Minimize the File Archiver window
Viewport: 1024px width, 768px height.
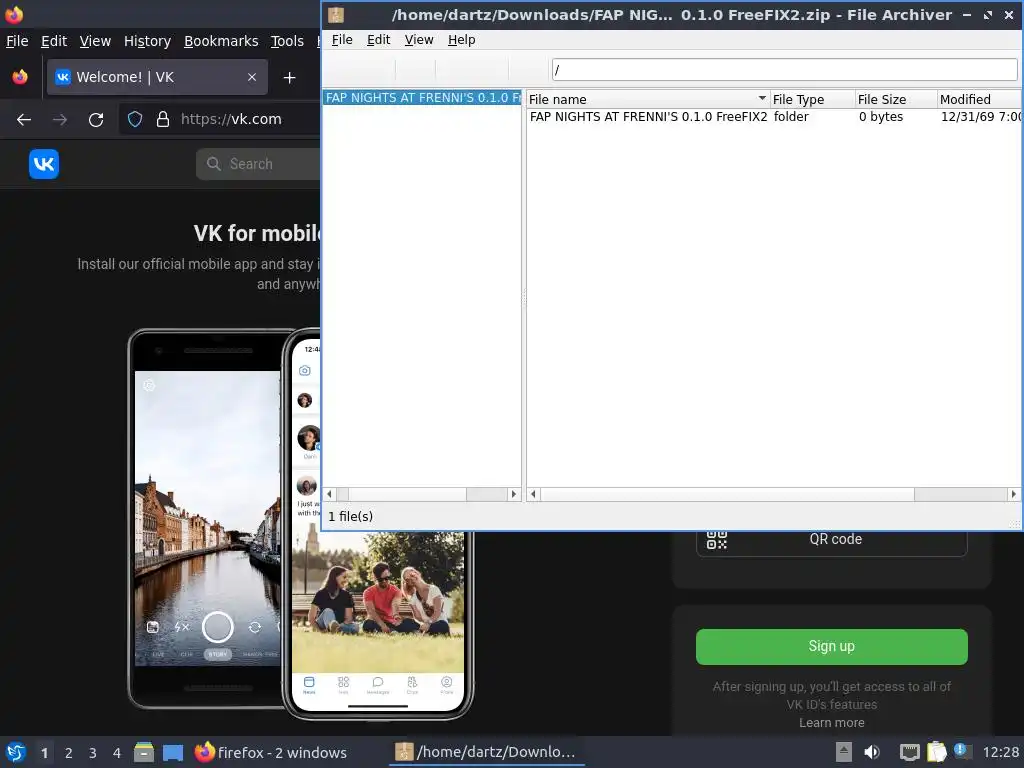click(x=967, y=14)
